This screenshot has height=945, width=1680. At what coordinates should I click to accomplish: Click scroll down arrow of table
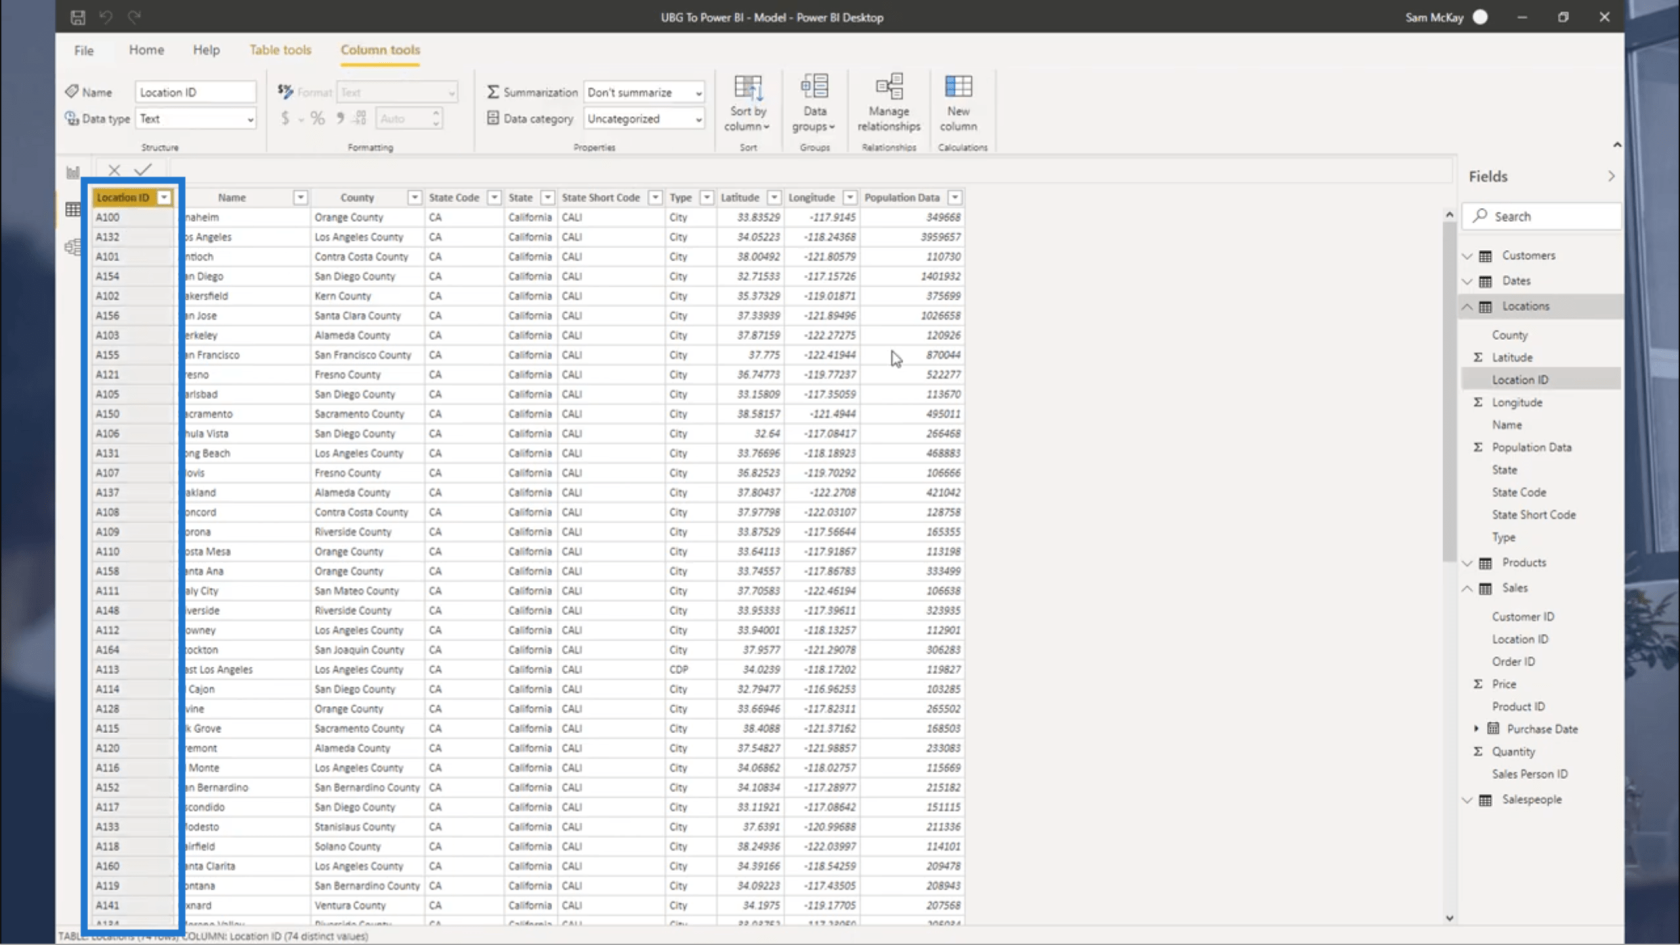click(1449, 918)
